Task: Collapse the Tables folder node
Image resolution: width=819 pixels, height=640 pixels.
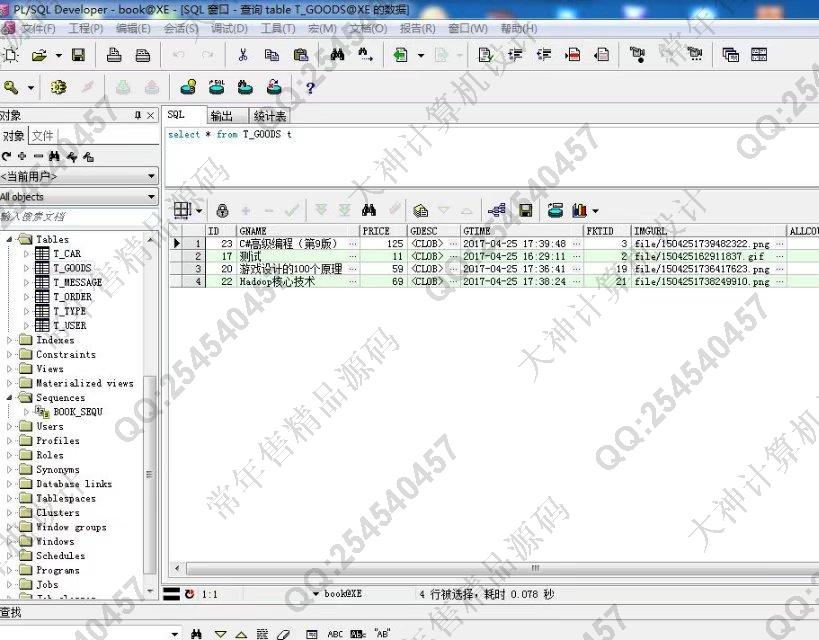Action: point(9,239)
